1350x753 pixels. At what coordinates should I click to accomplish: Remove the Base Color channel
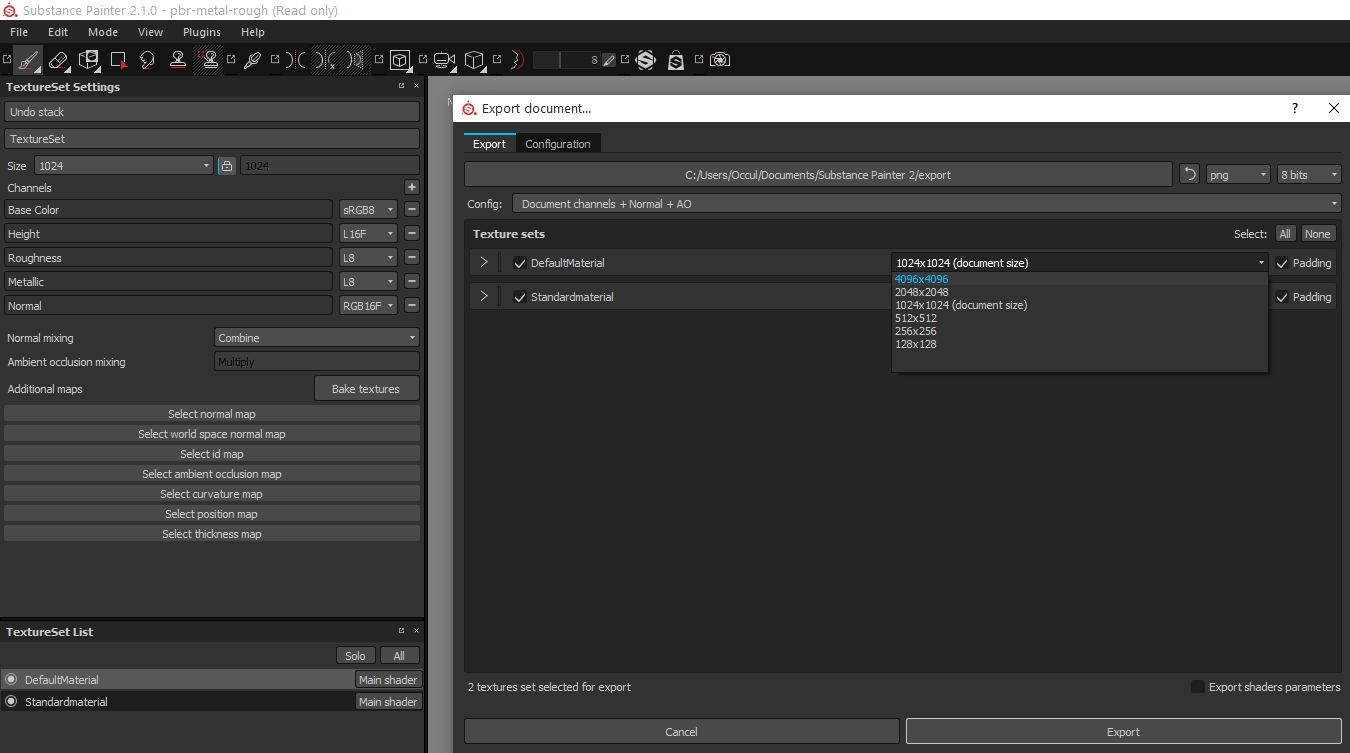(x=411, y=210)
